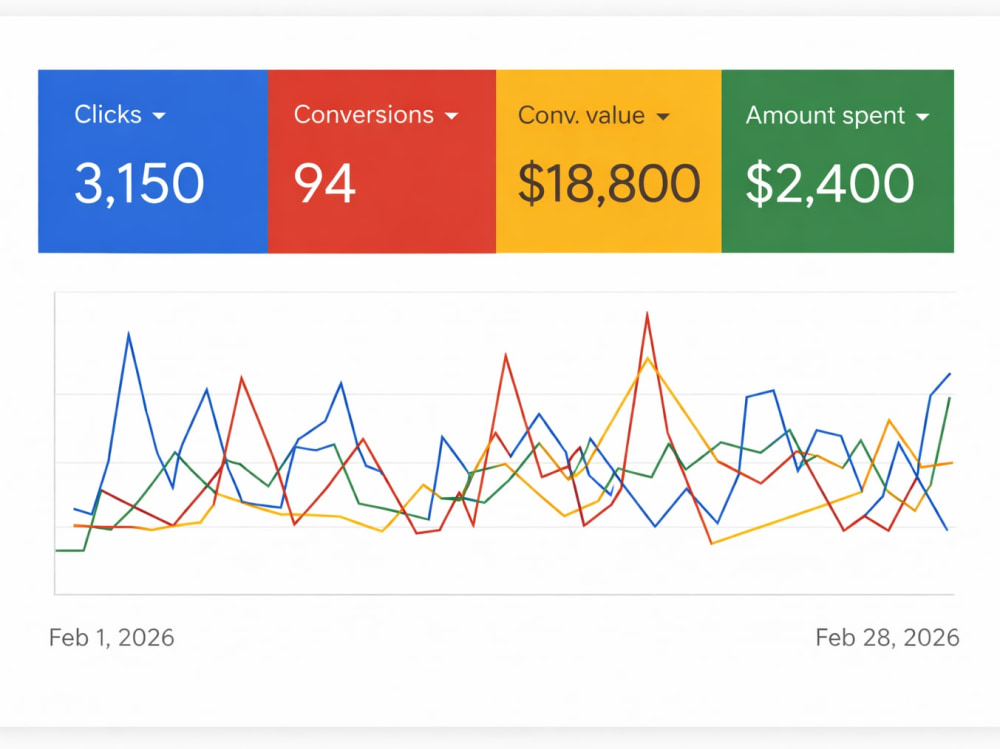Select the blue 3,150 clicks value

tap(139, 183)
